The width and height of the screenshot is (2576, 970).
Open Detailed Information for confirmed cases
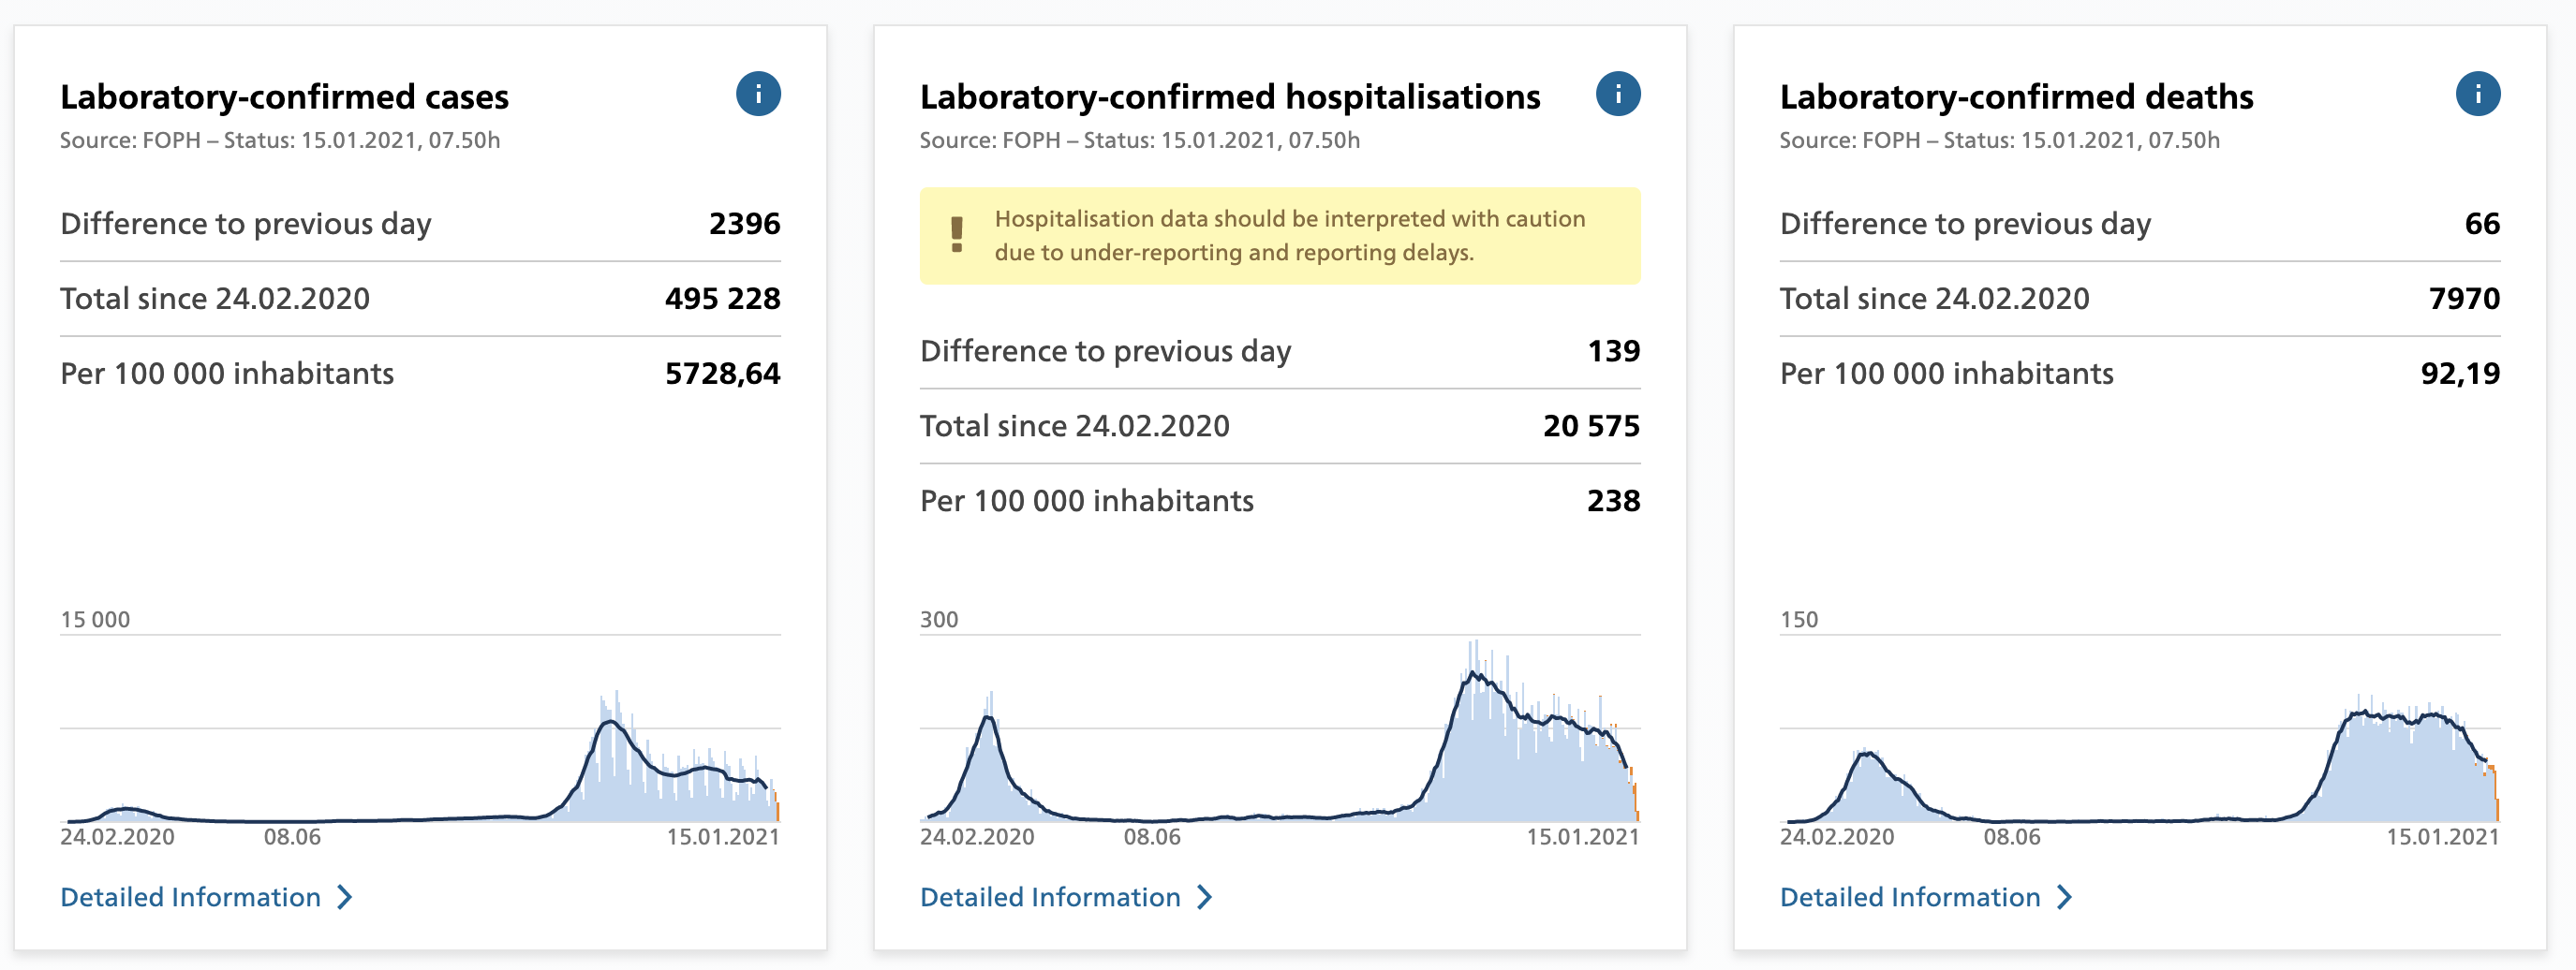click(190, 897)
